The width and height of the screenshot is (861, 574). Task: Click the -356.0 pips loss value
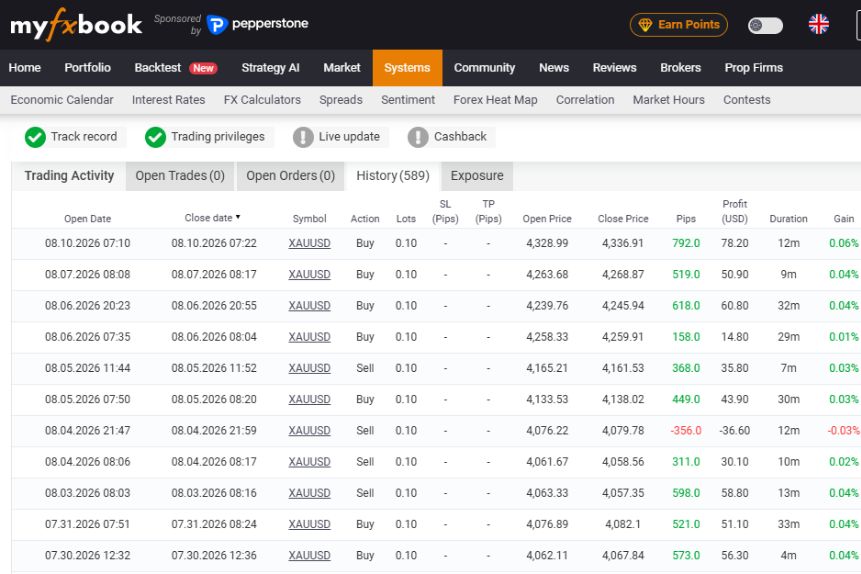click(686, 431)
